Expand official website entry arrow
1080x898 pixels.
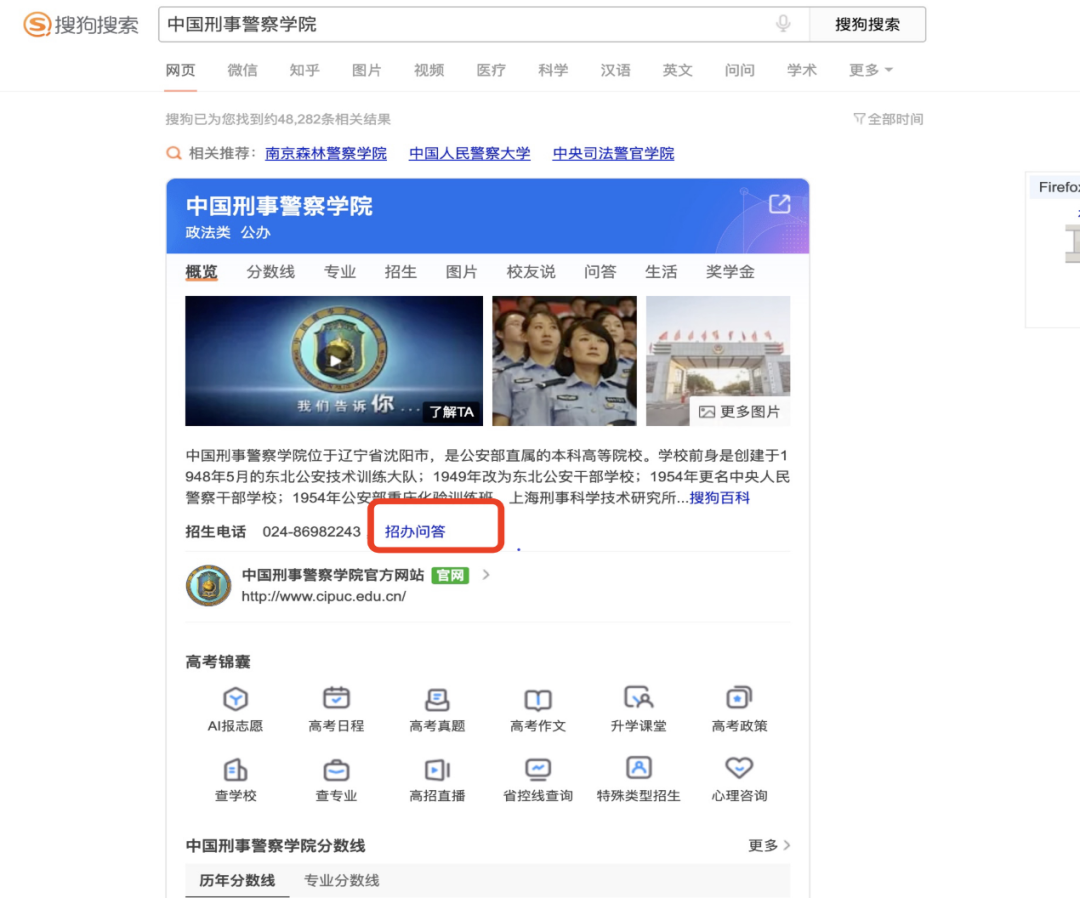pos(486,575)
